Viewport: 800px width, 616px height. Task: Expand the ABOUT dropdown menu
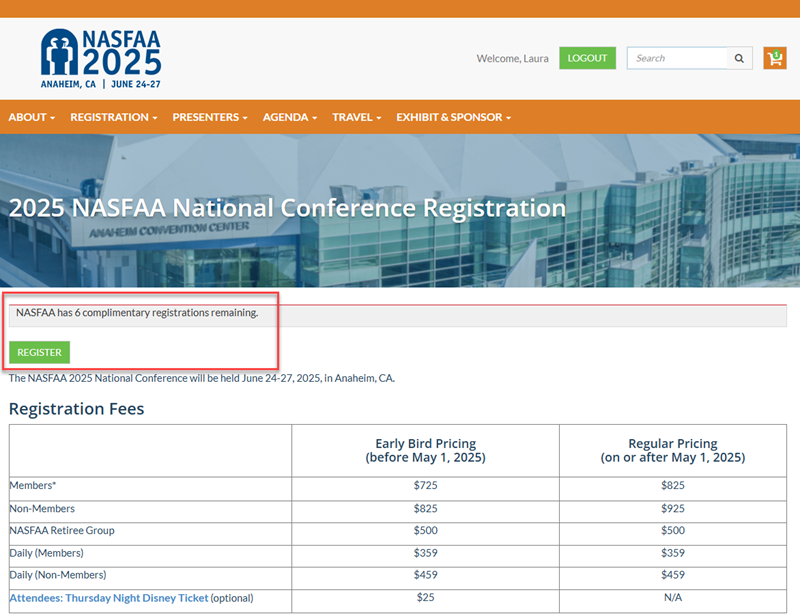32,117
